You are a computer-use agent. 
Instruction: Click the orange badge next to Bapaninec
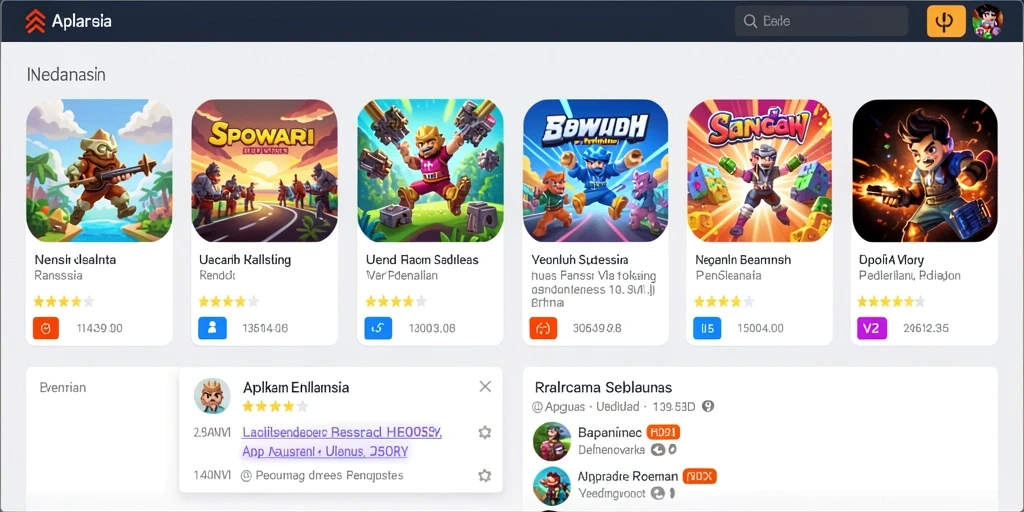point(664,432)
